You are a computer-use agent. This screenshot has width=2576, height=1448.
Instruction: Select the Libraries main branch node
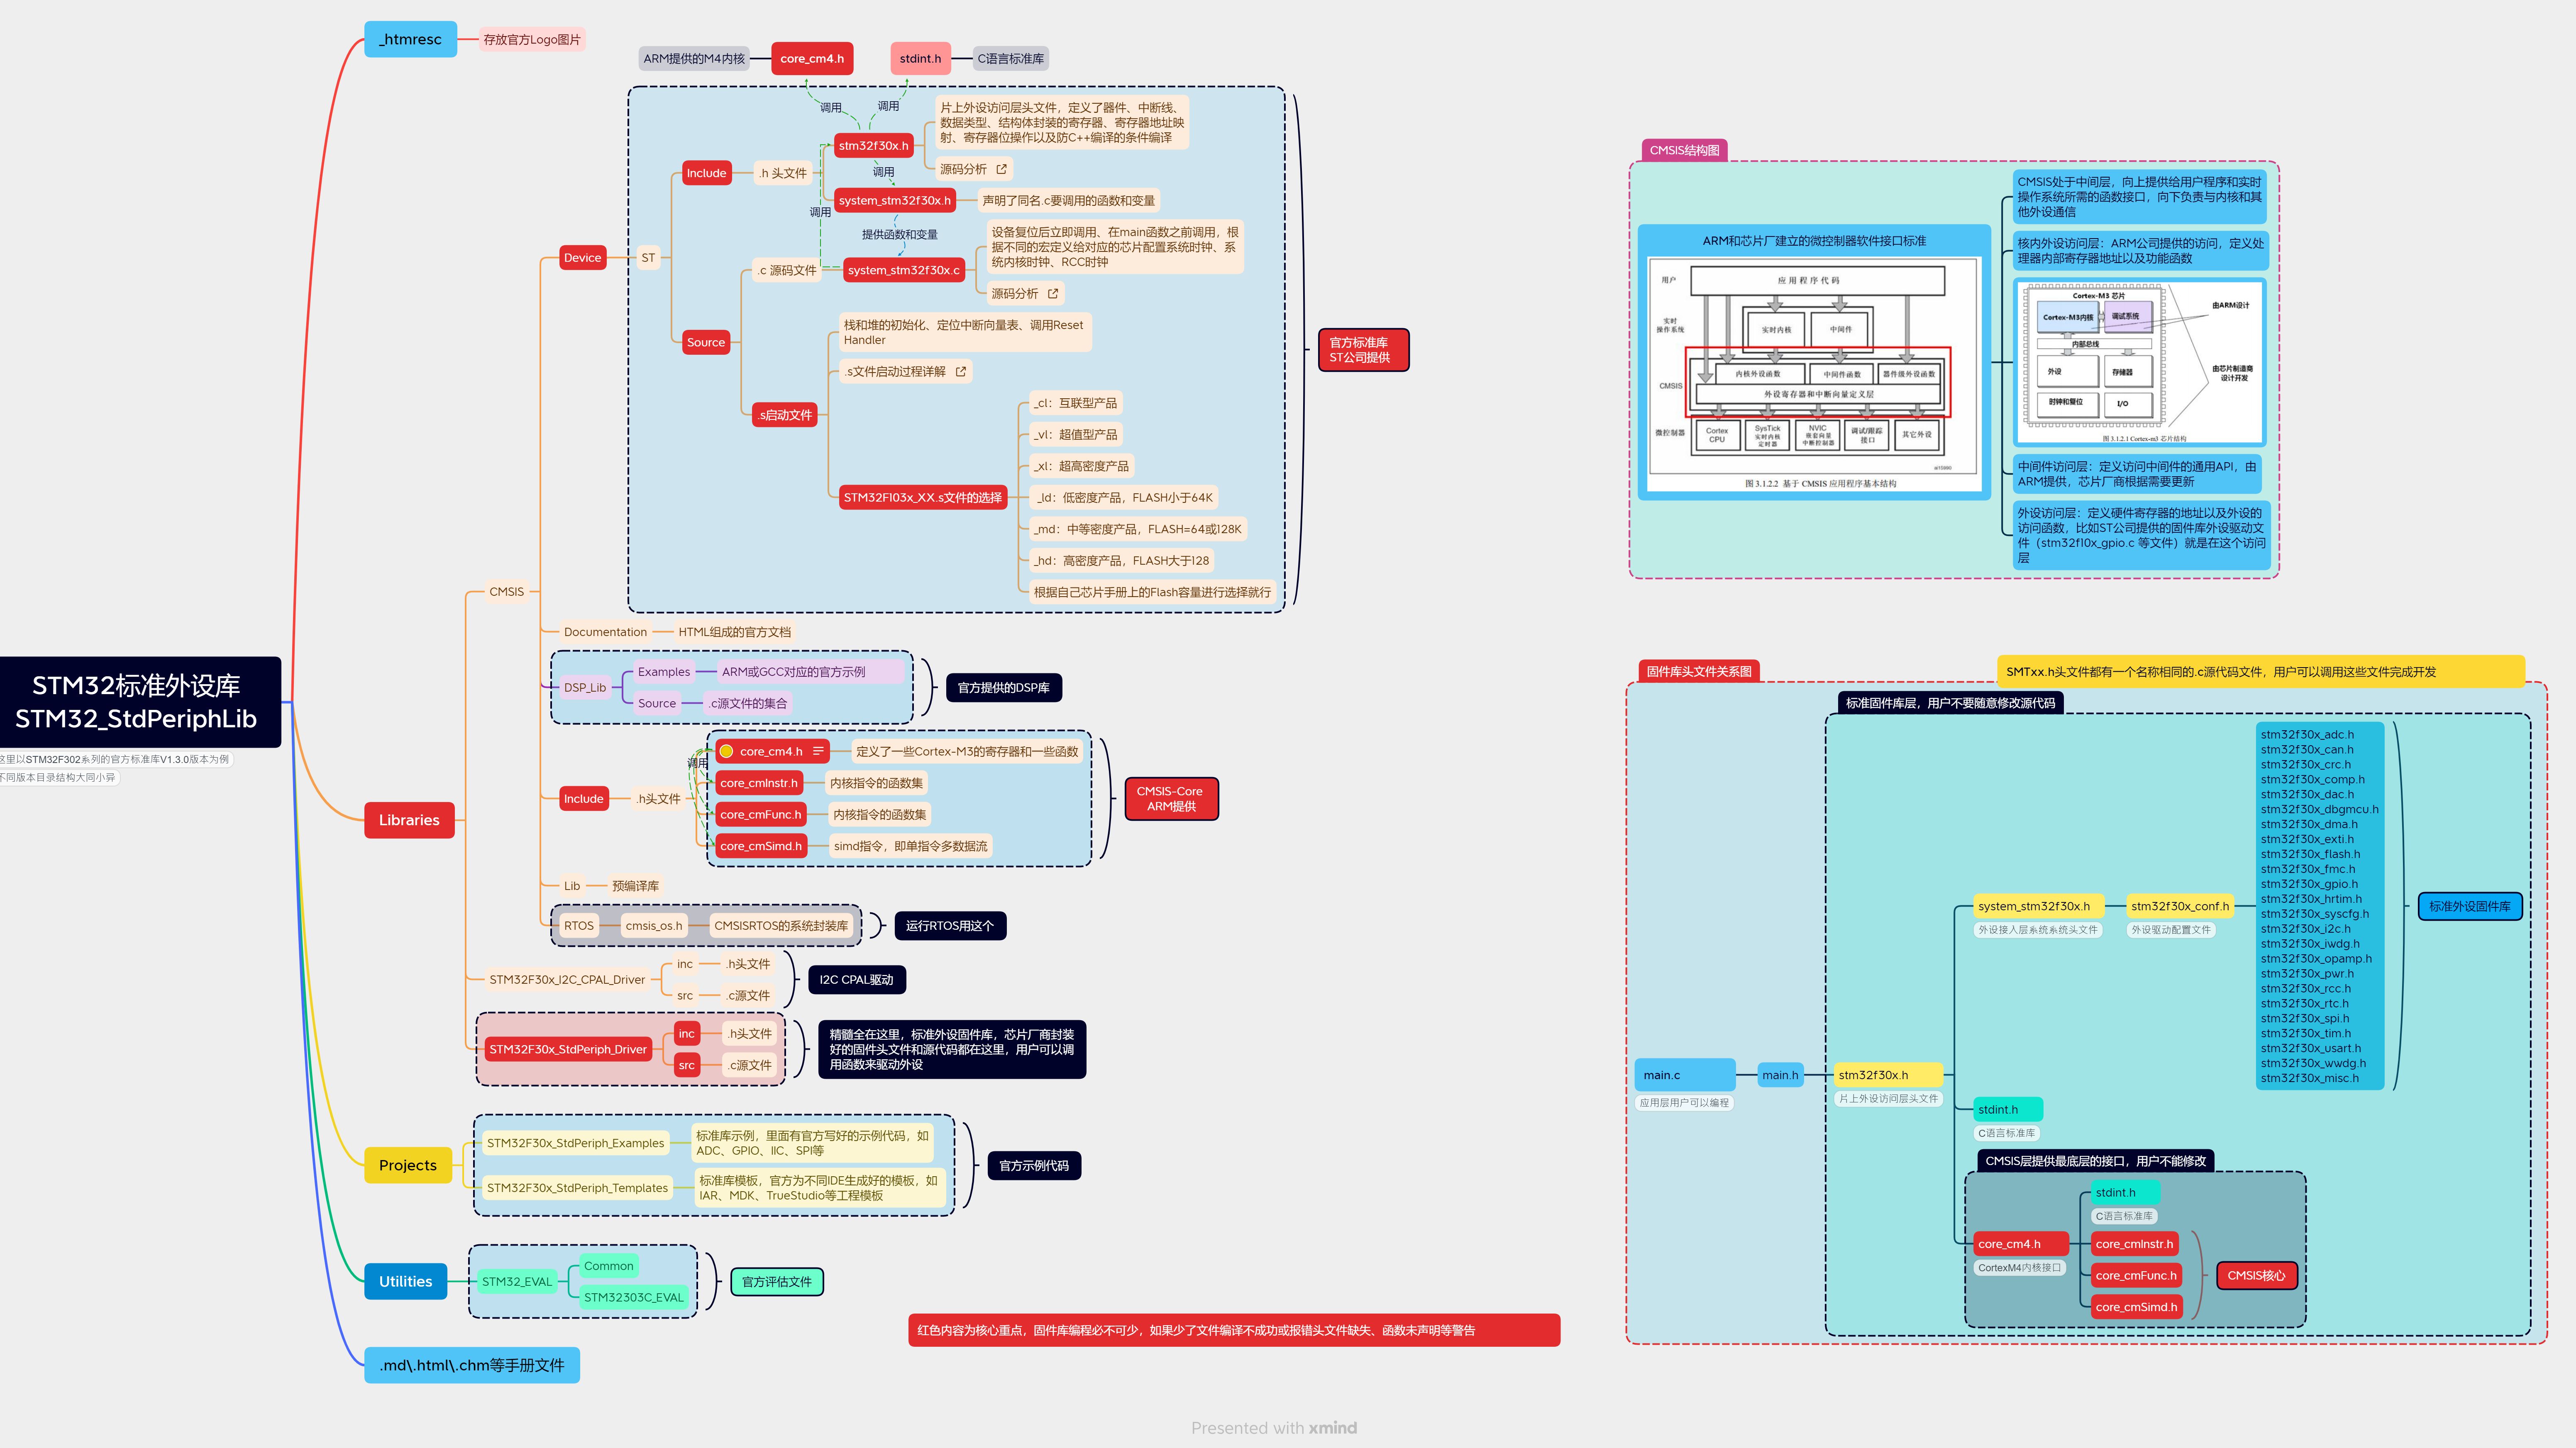coord(409,820)
